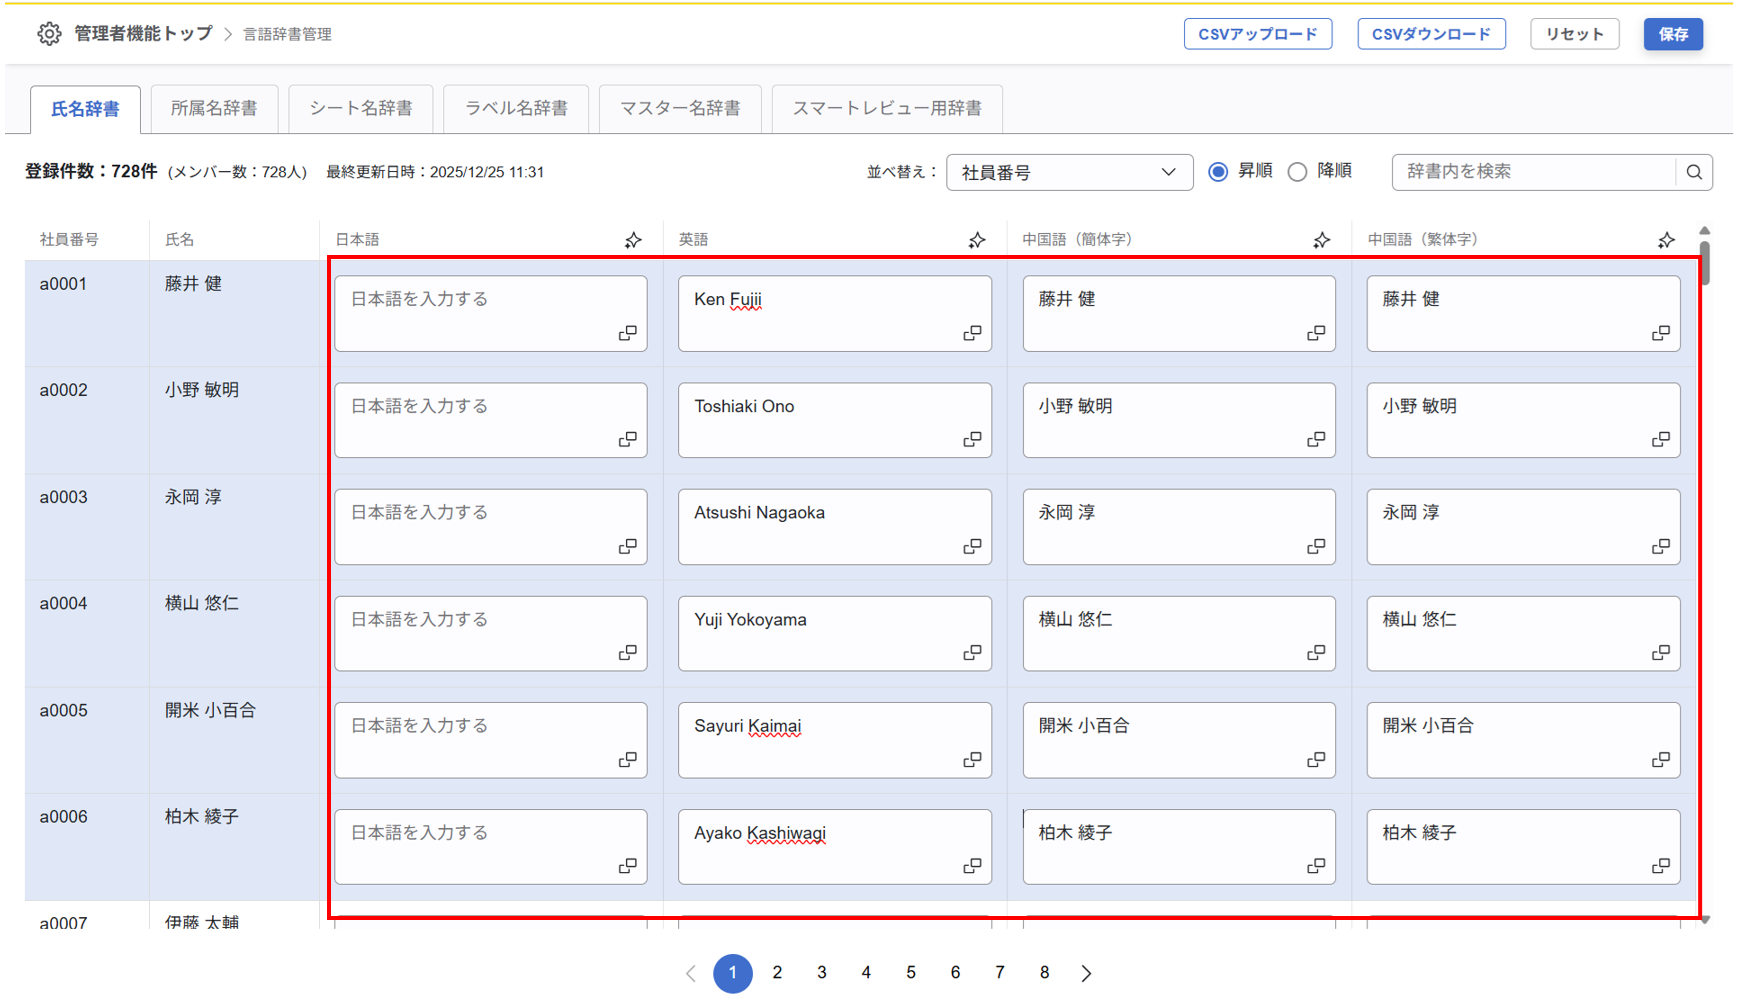Open the スマートレビュー用辞書 tab

[x=886, y=108]
